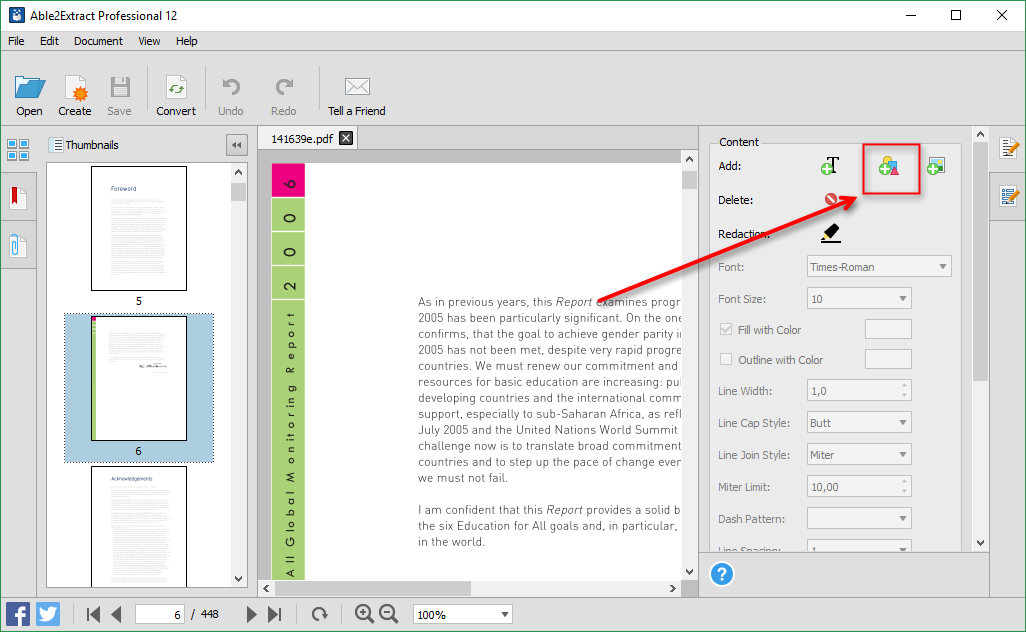Open the edit panel icon on right sidebar
This screenshot has height=632, width=1026.
pyautogui.click(x=1010, y=148)
